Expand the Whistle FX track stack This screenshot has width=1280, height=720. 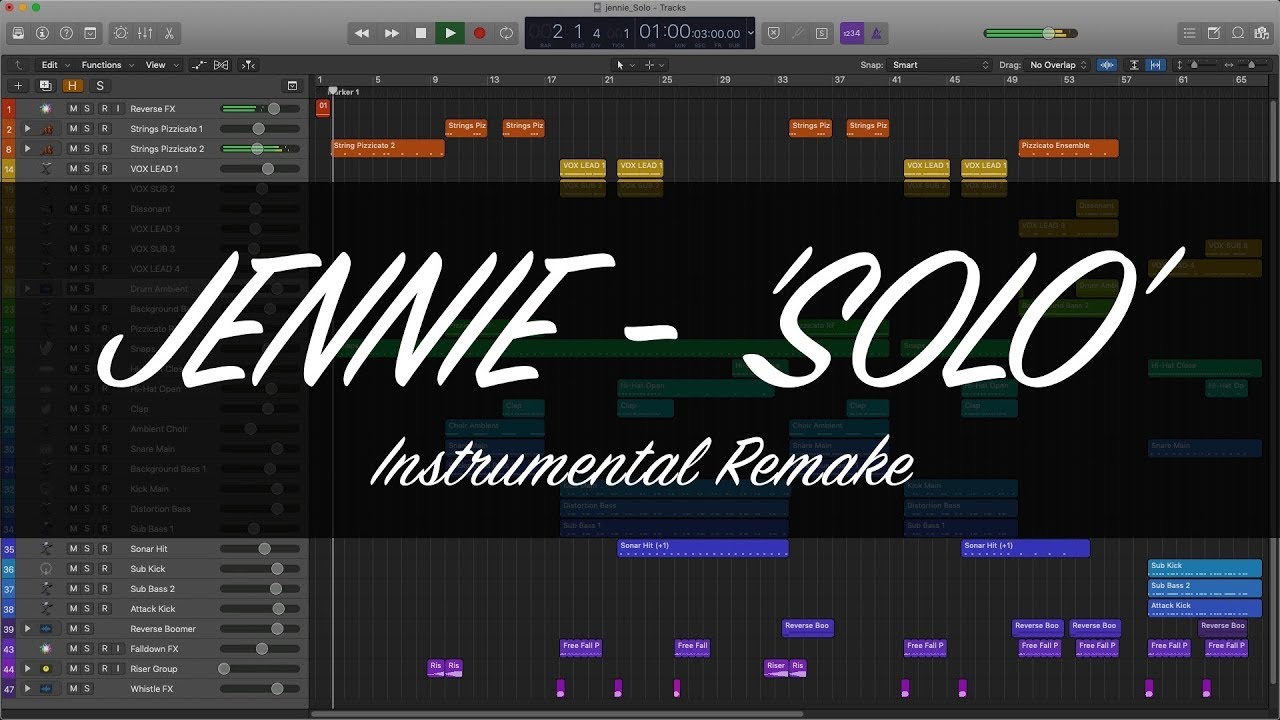(x=27, y=689)
